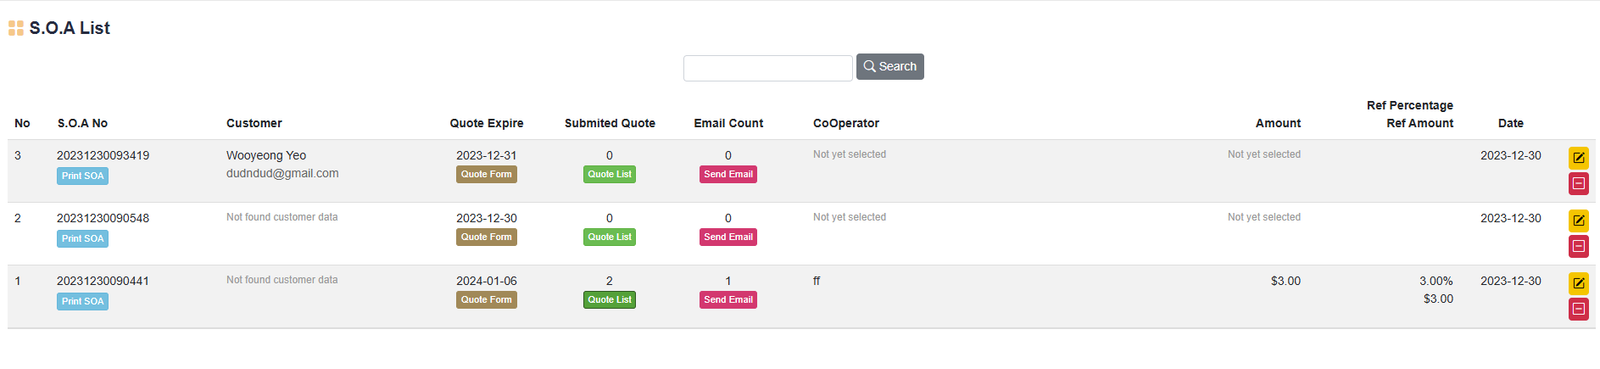This screenshot has width=1600, height=369.
Task: Click the Quote Expire column header
Action: tap(486, 123)
